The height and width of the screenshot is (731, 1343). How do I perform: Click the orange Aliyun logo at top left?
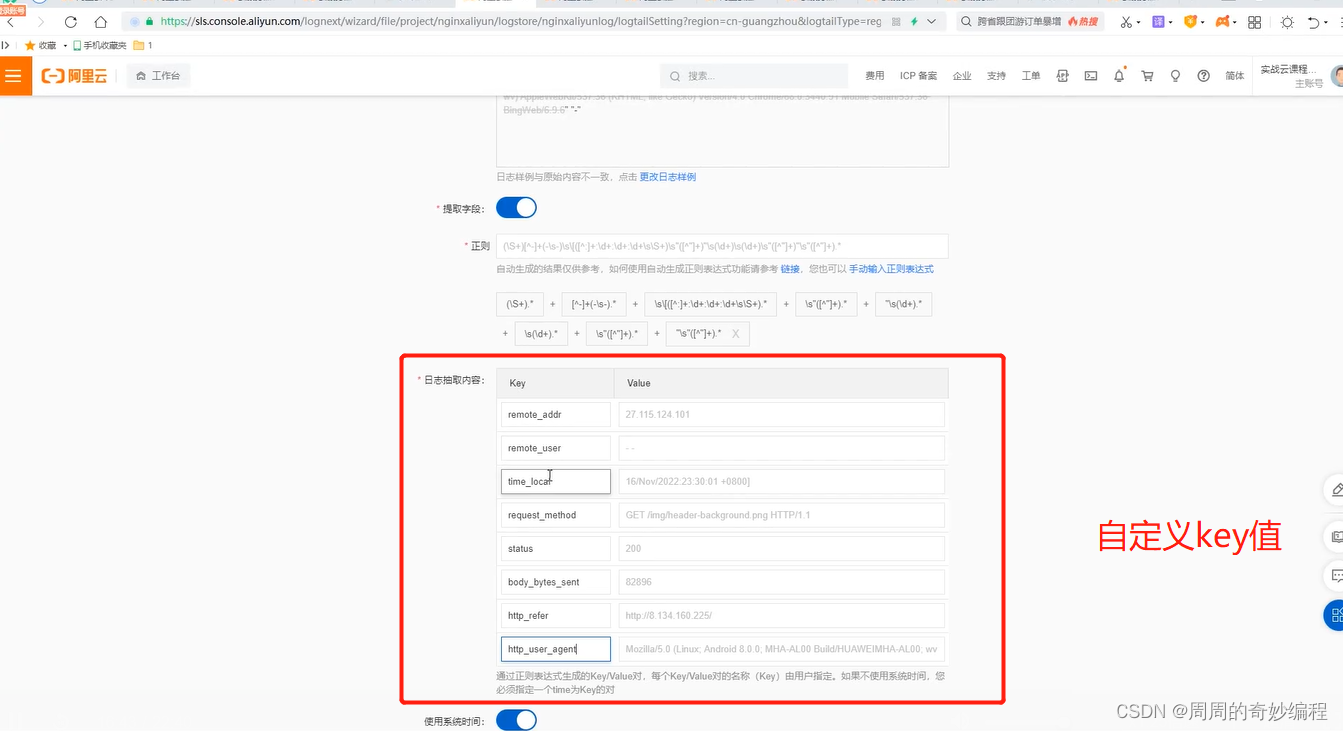pyautogui.click(x=74, y=75)
